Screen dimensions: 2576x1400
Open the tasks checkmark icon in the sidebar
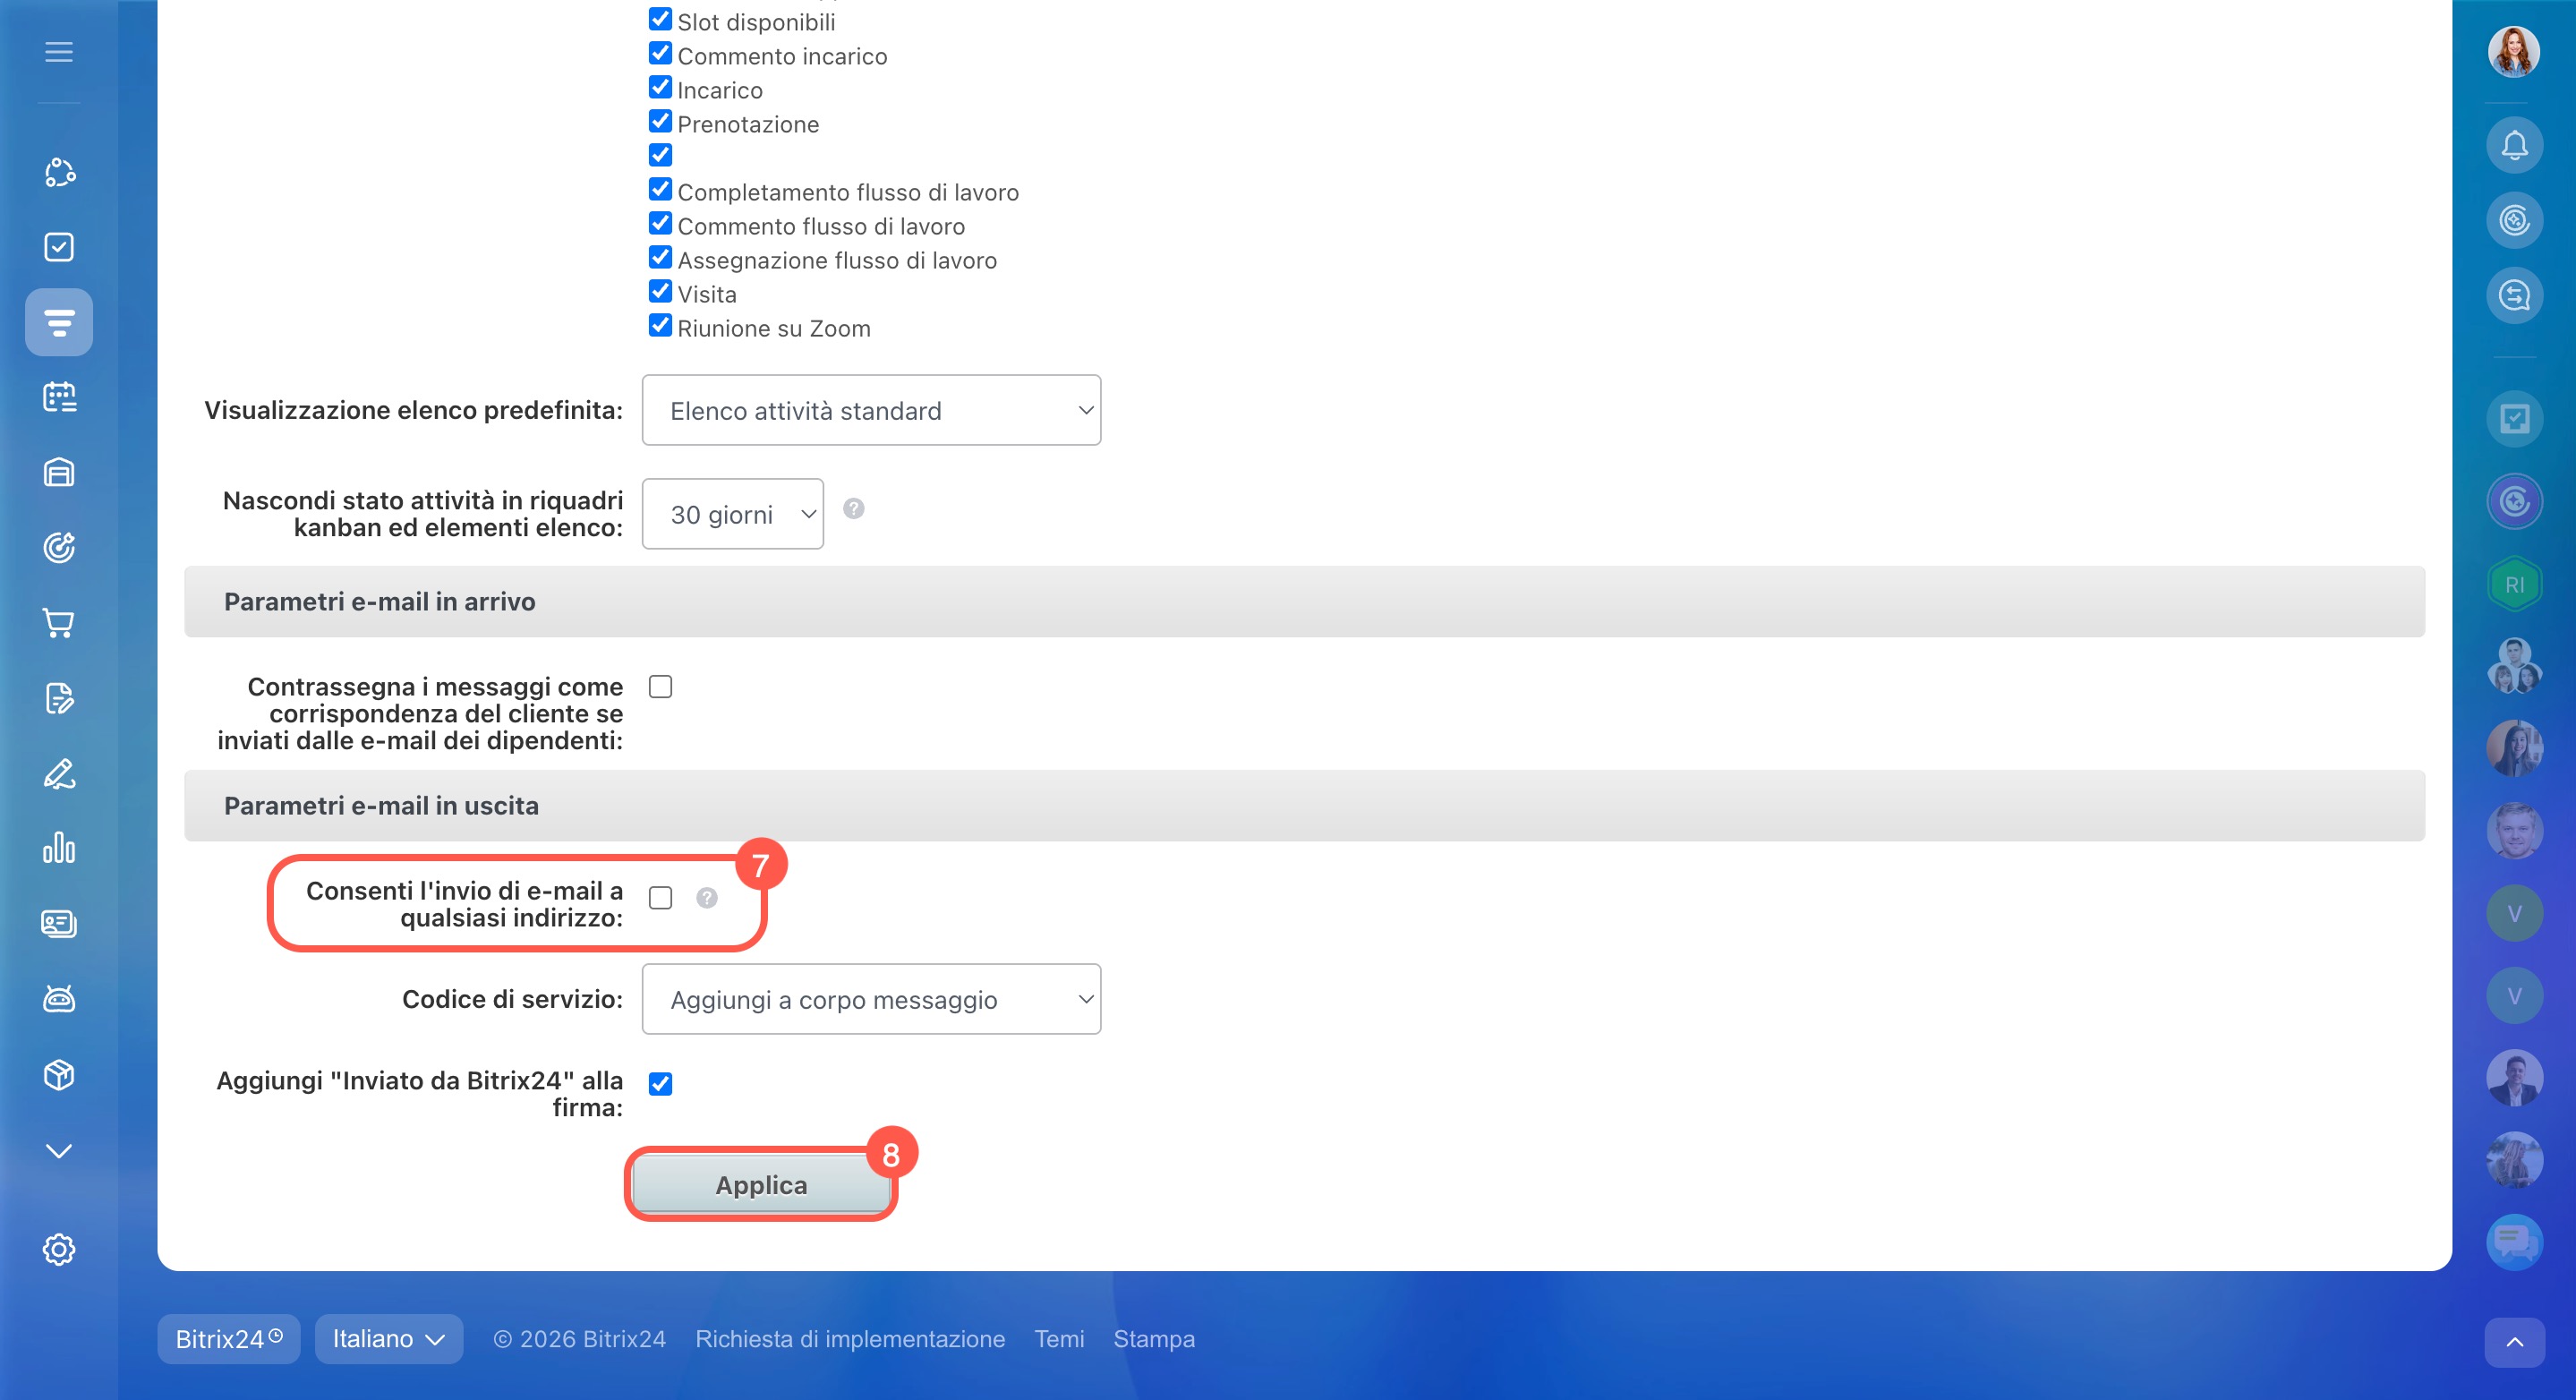coord(59,247)
